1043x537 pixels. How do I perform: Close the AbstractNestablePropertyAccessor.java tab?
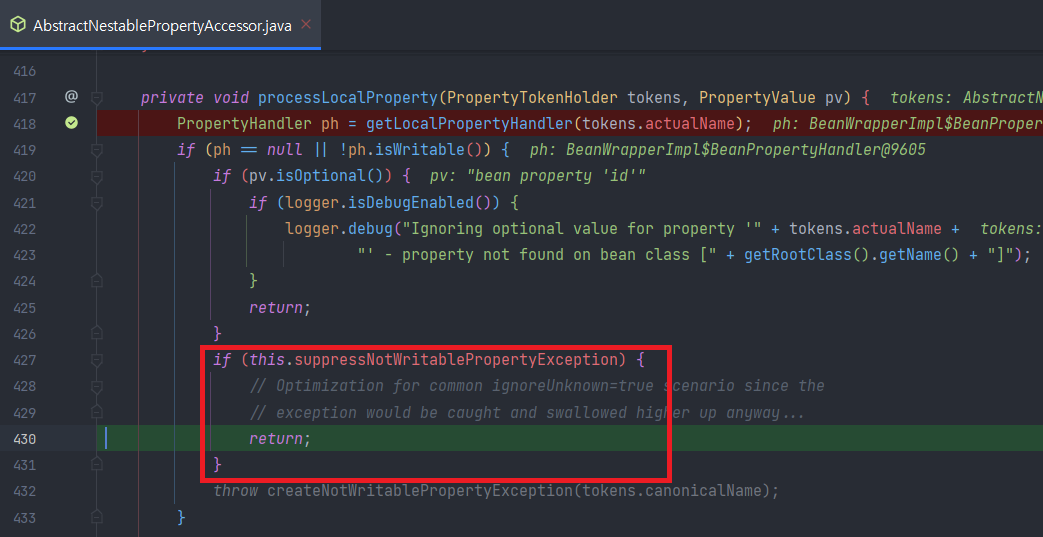(306, 25)
